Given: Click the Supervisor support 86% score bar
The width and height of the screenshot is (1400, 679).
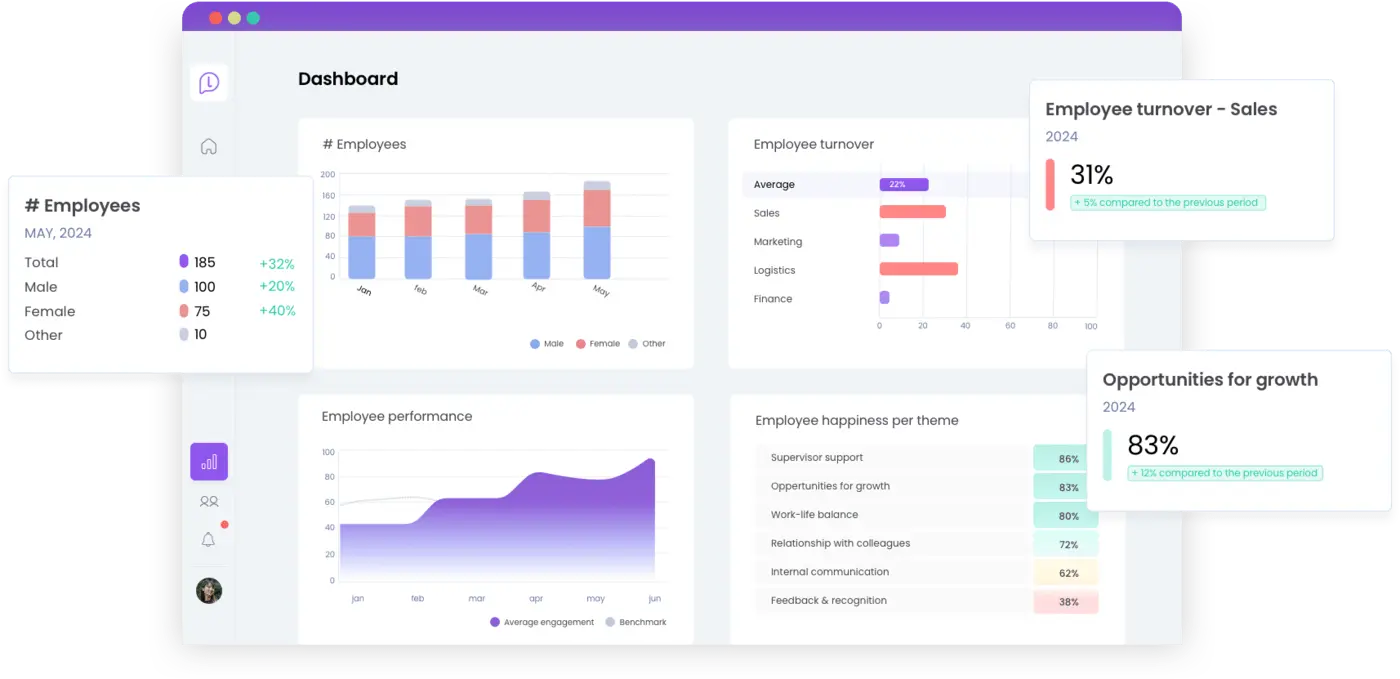Looking at the screenshot, I should click(1065, 458).
